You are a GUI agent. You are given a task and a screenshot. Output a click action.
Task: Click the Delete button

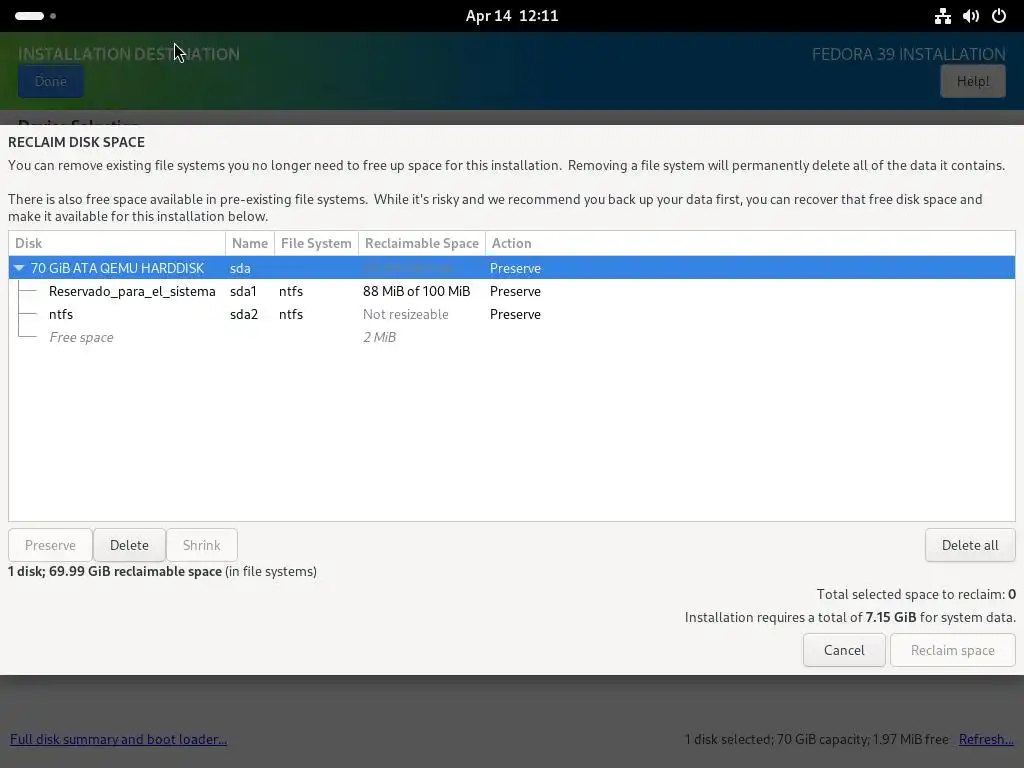click(129, 545)
